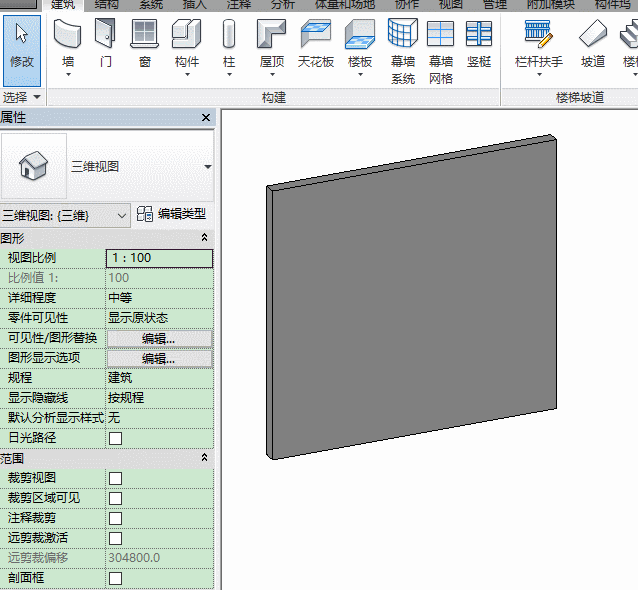Switch to the 注释 ribbon tab

(x=238, y=5)
